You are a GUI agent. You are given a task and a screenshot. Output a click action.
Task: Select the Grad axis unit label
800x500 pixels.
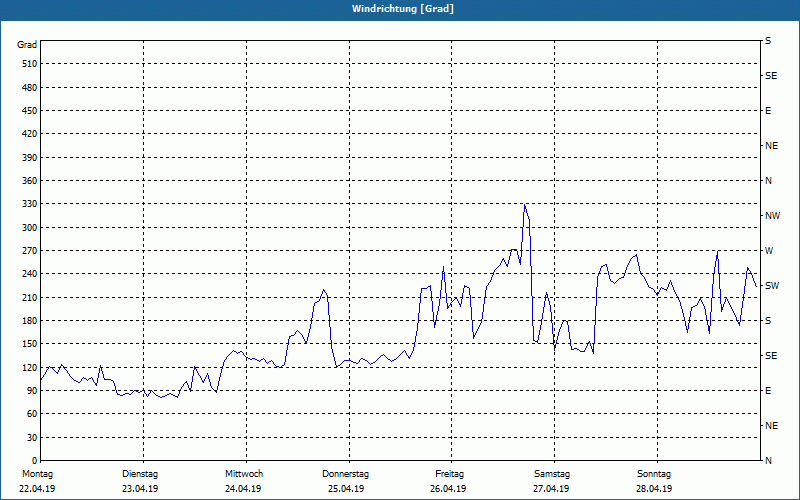pos(27,45)
